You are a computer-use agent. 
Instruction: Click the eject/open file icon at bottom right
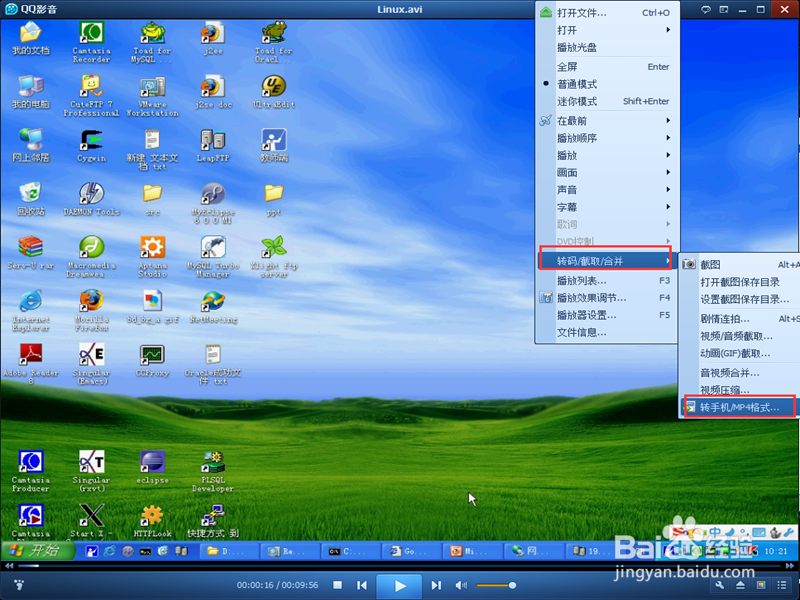(x=740, y=585)
